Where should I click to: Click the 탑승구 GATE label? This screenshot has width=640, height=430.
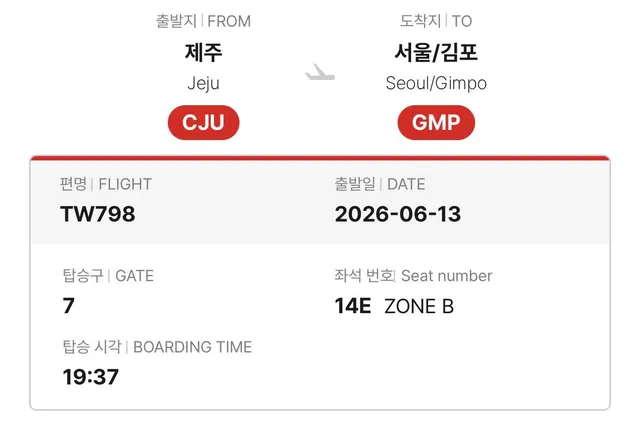[x=108, y=276]
